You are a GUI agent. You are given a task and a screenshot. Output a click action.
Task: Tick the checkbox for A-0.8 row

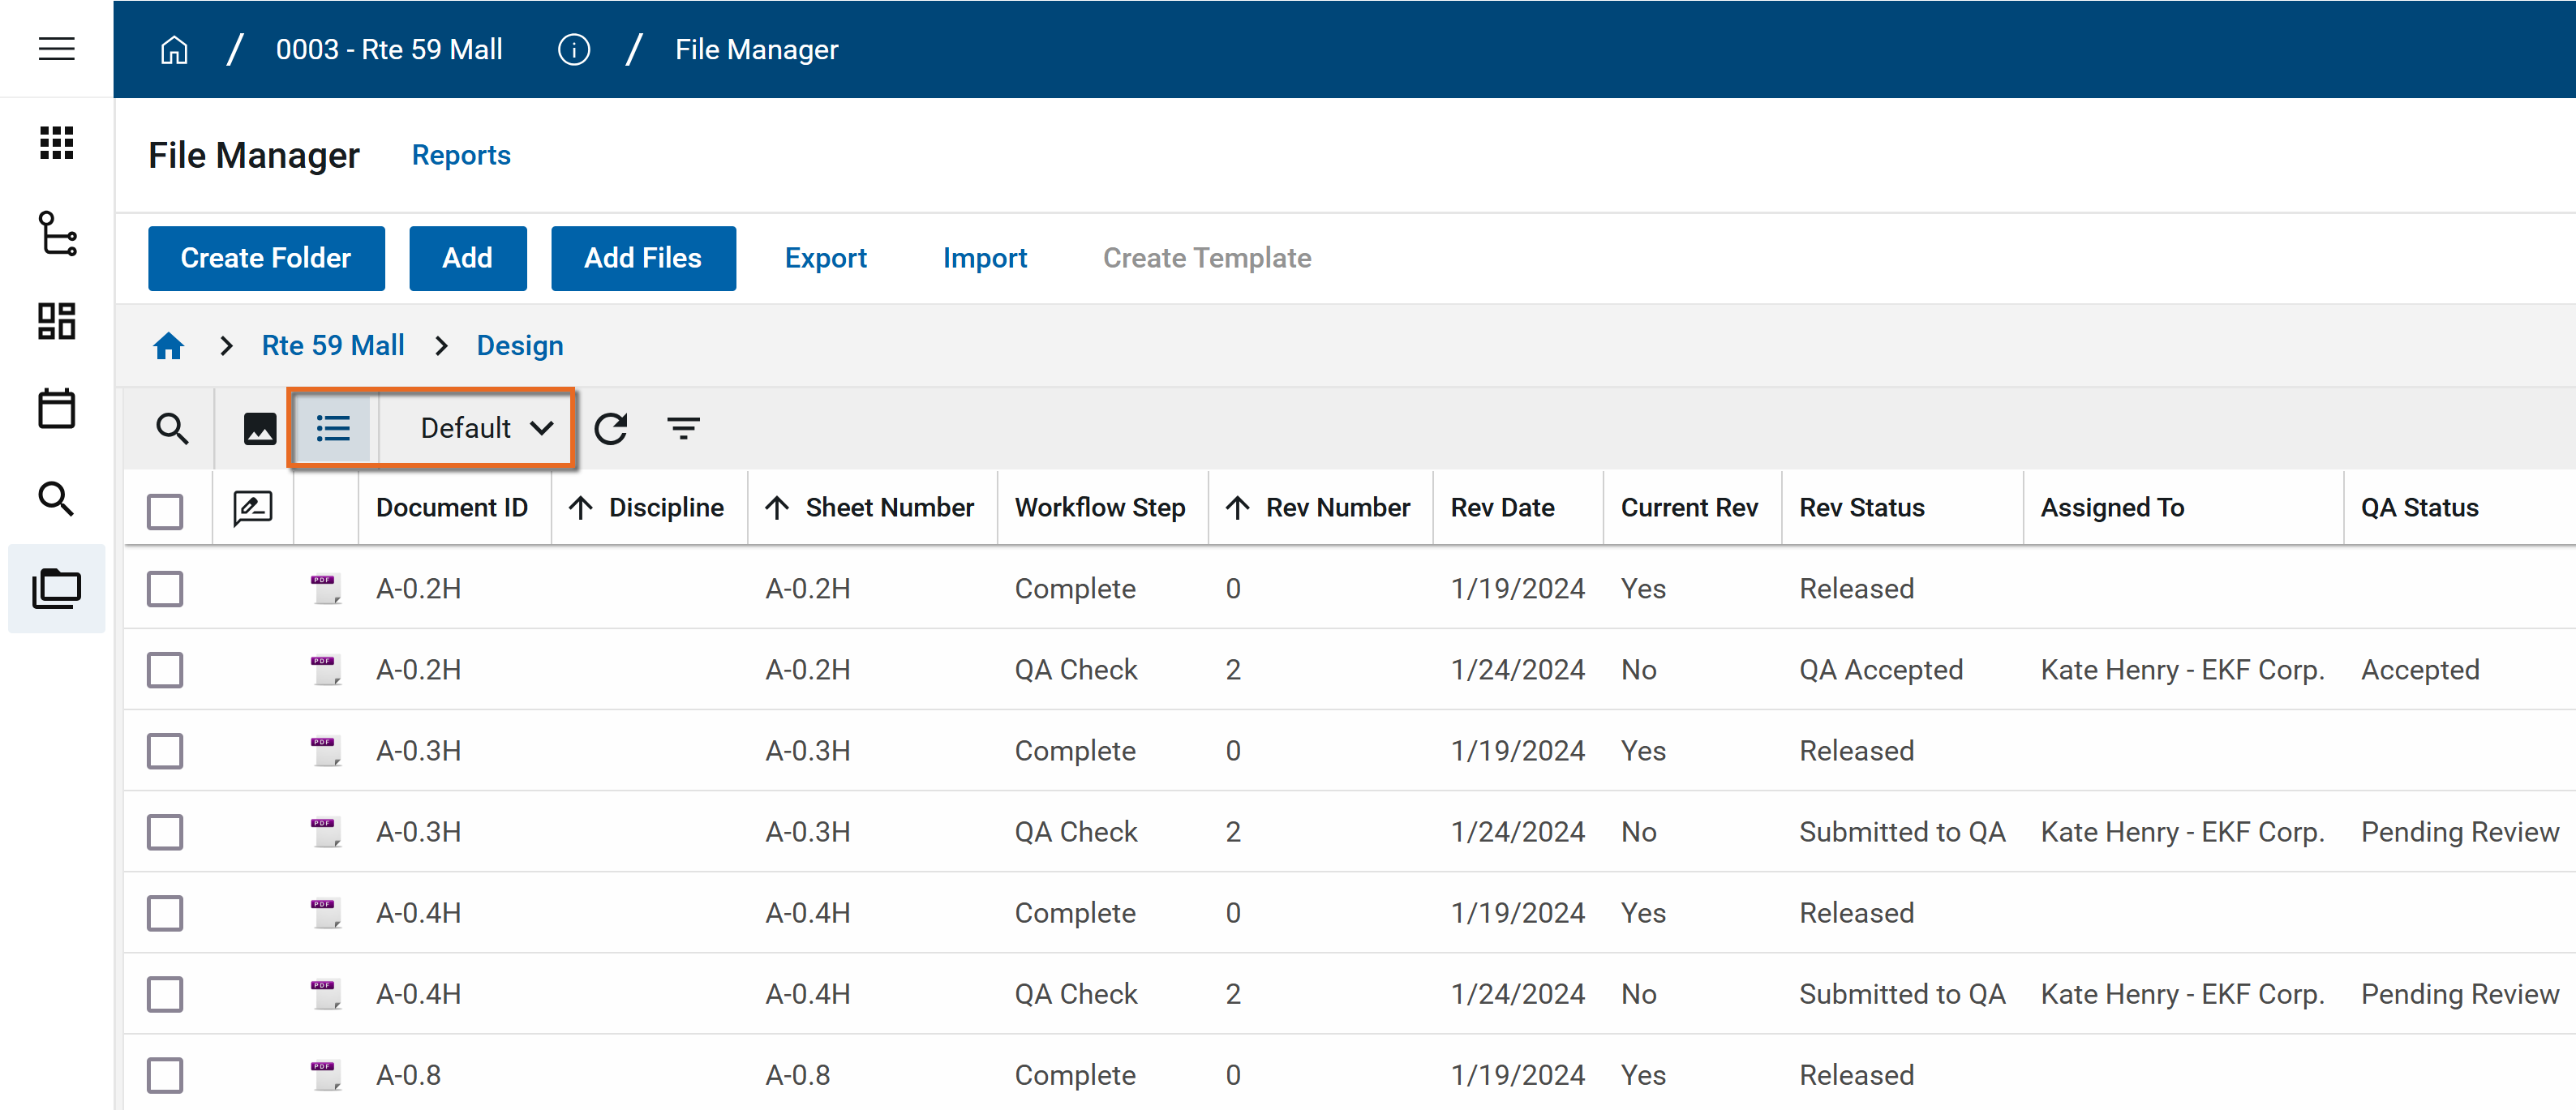(165, 1075)
